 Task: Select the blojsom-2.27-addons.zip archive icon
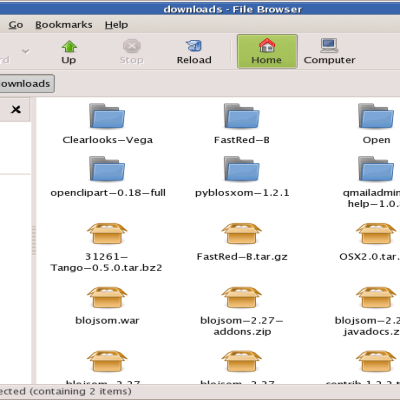click(242, 297)
